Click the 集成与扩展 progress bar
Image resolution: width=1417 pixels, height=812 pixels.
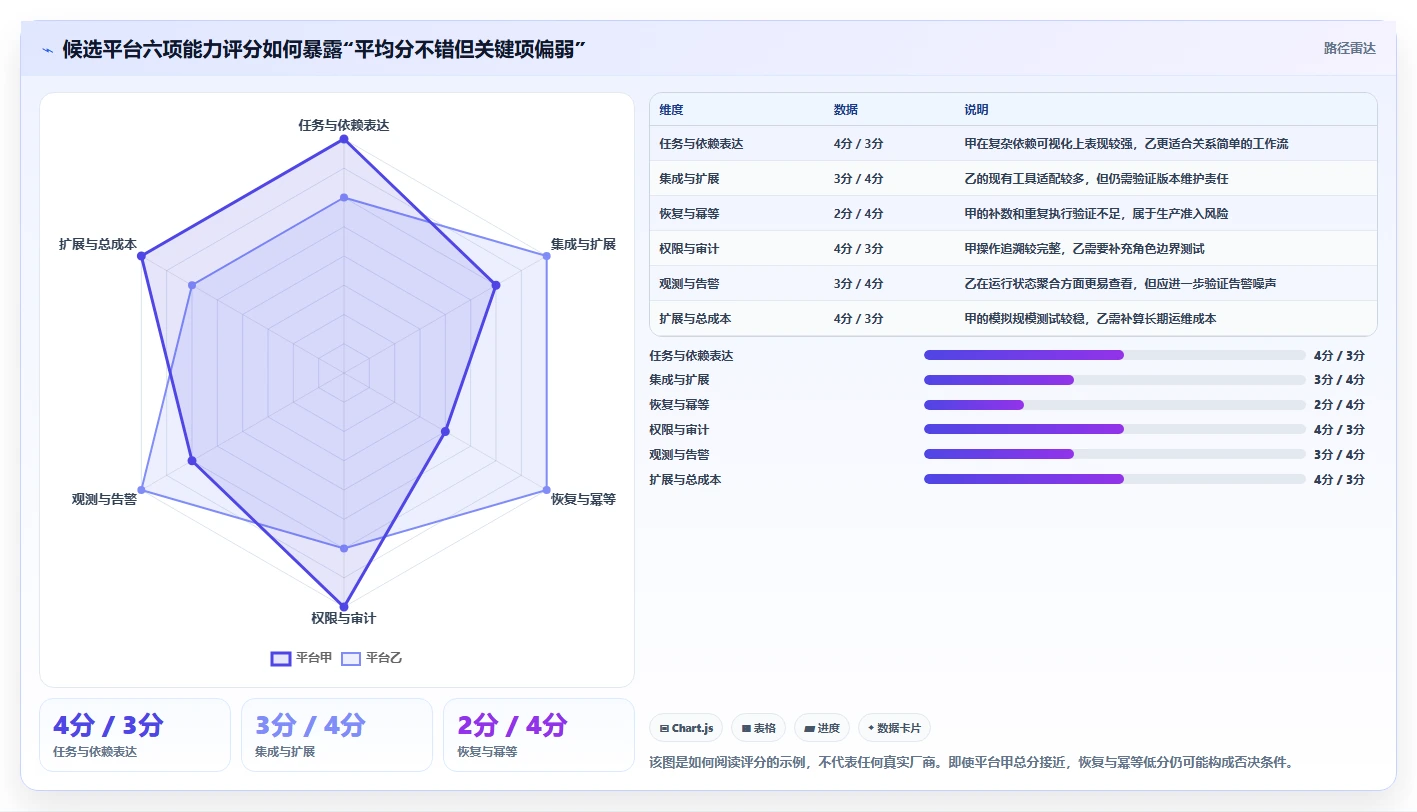1114,380
